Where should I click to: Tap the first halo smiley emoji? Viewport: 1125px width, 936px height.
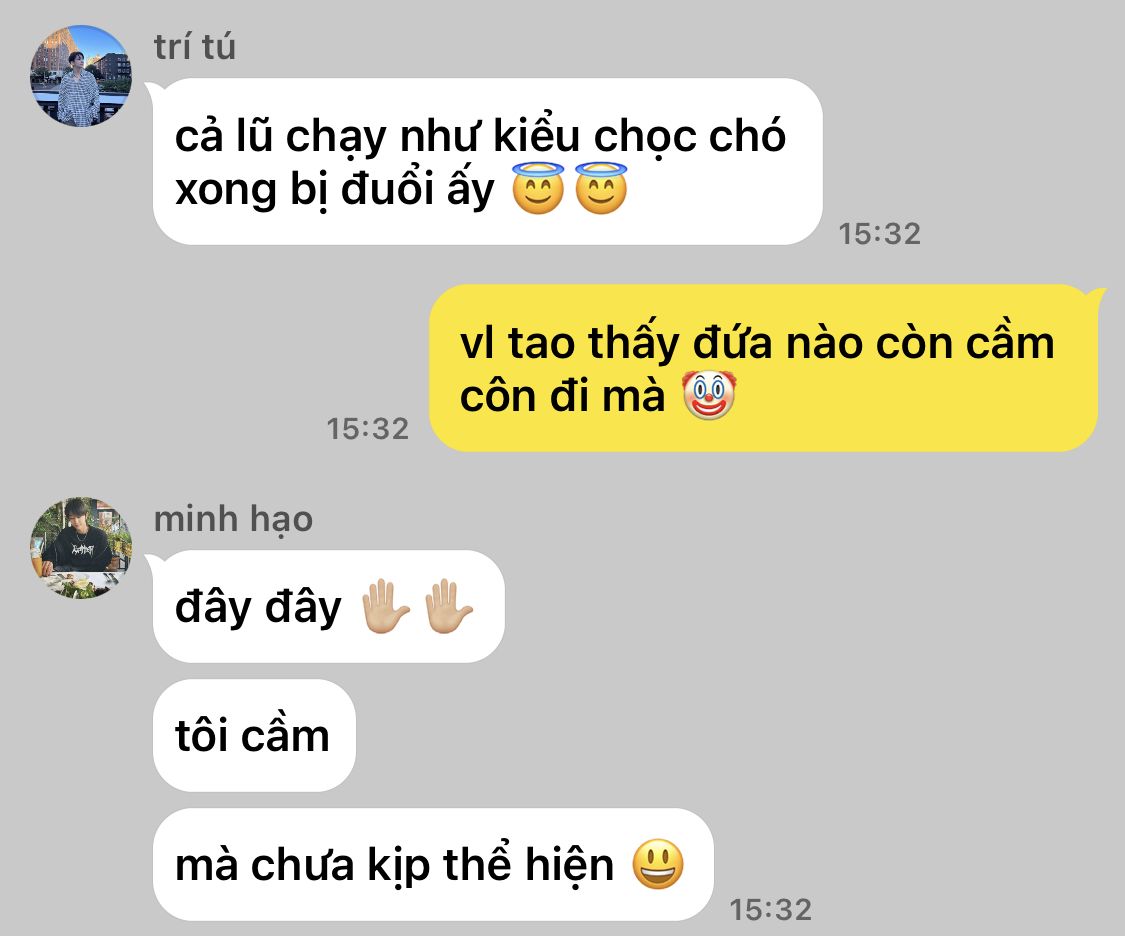pyautogui.click(x=538, y=188)
